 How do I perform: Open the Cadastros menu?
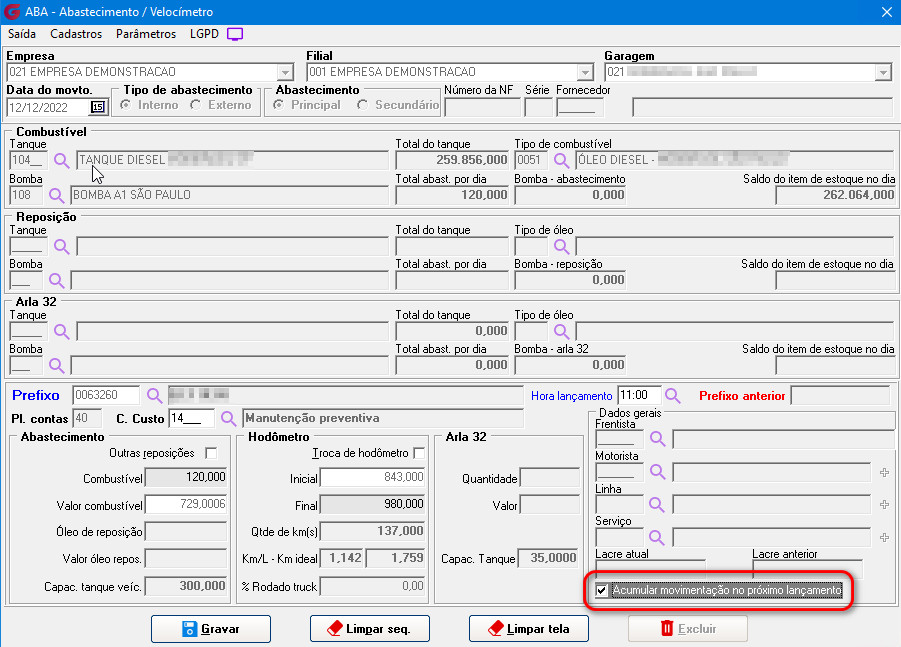(x=76, y=34)
